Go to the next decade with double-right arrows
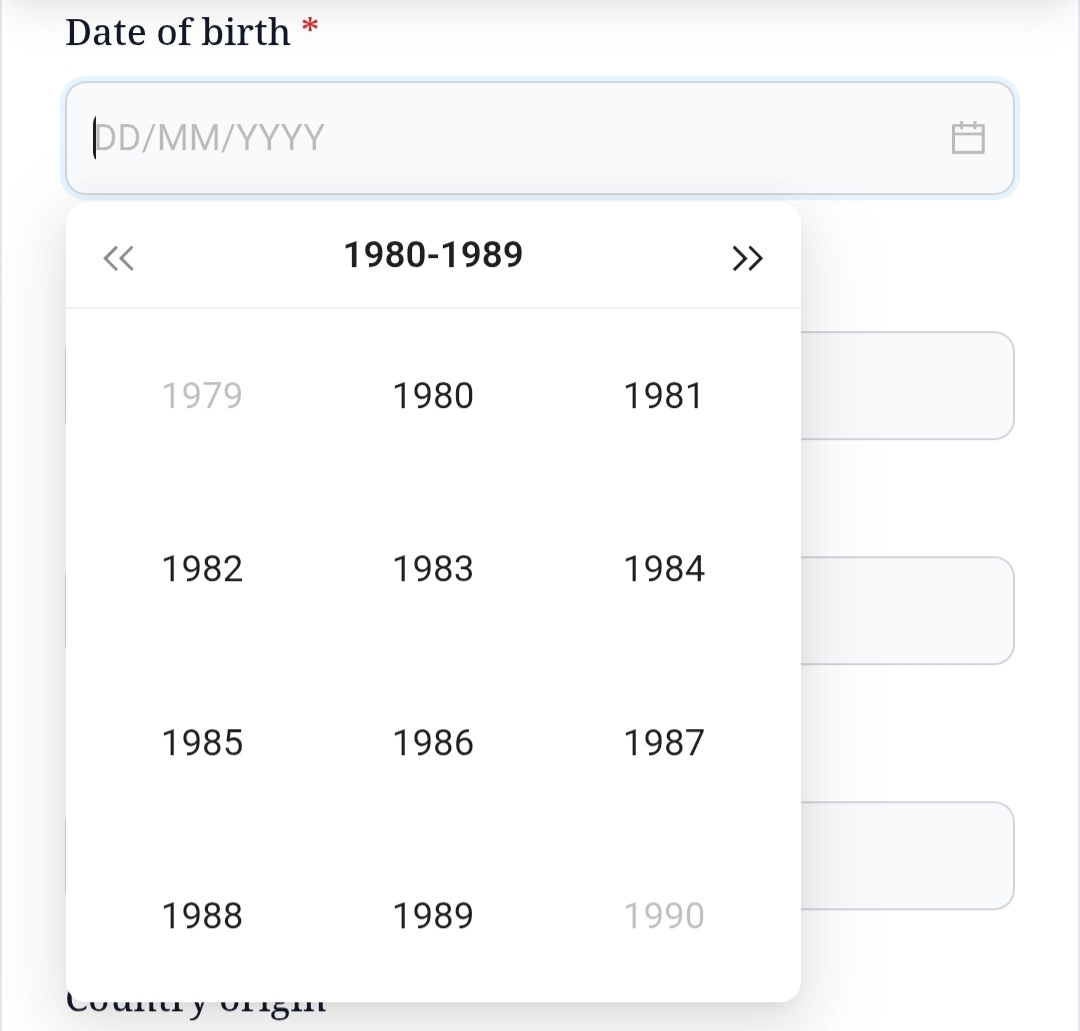 pyautogui.click(x=747, y=258)
